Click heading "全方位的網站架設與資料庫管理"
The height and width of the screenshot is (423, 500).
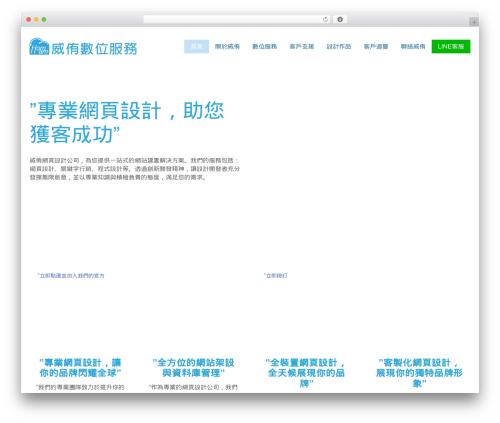tap(193, 368)
